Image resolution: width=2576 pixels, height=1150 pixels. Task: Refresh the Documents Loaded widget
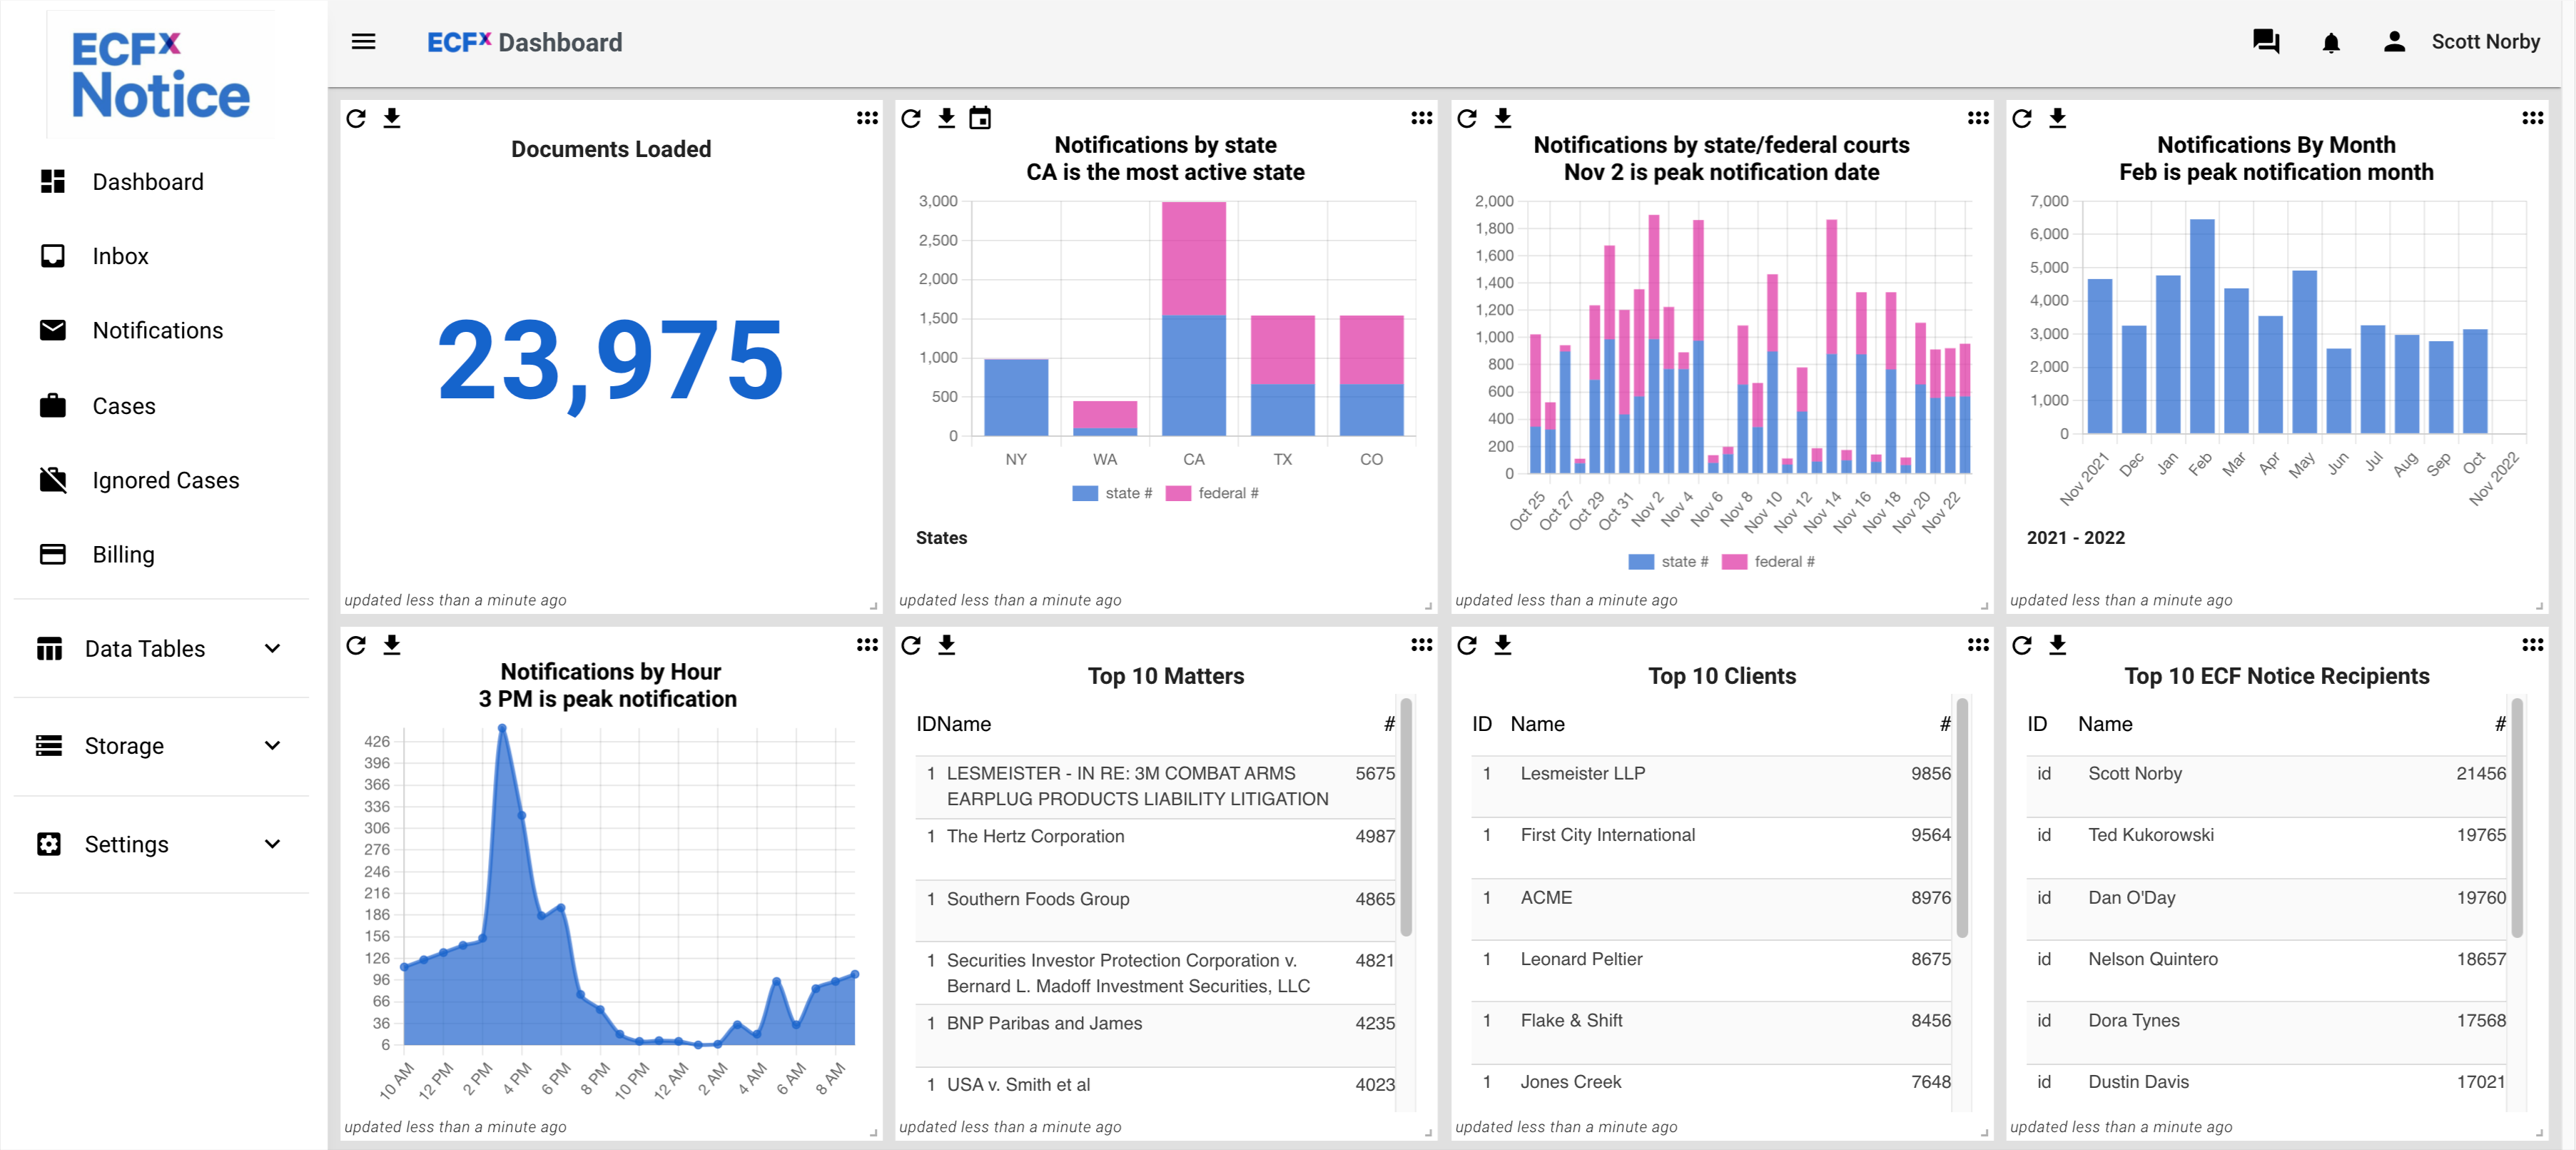click(356, 119)
